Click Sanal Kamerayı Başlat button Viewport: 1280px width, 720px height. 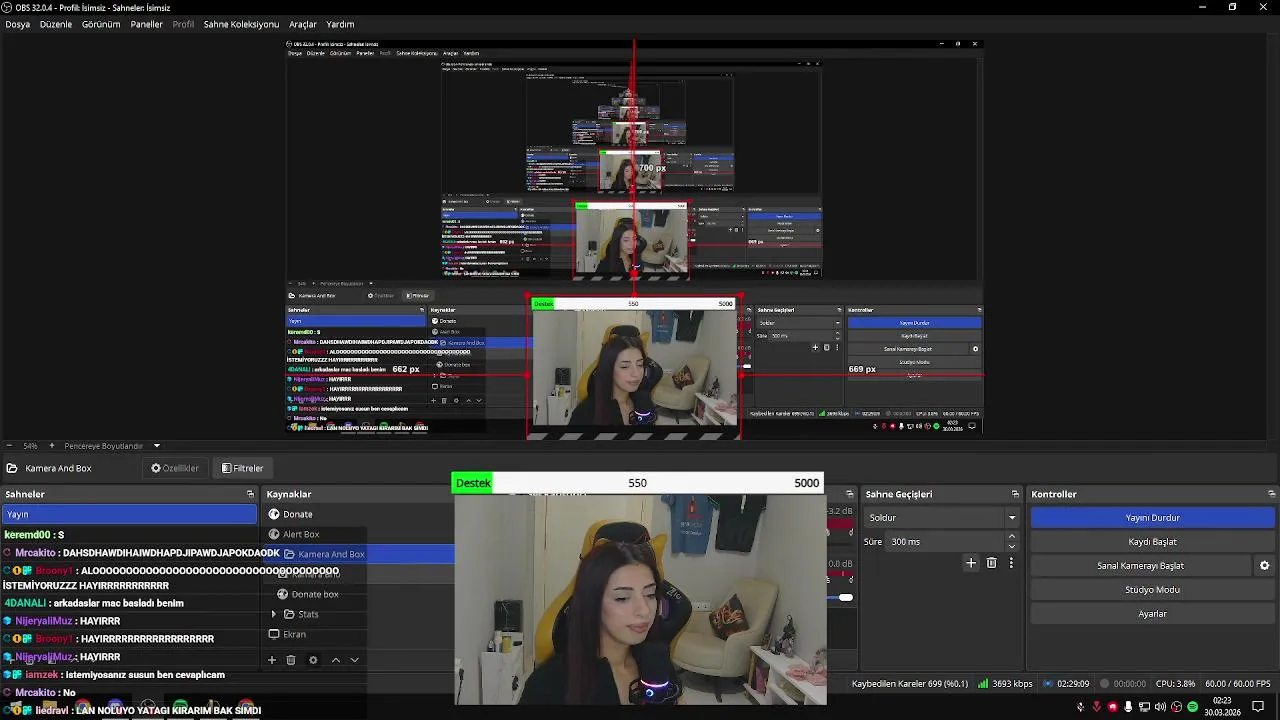pos(1141,566)
